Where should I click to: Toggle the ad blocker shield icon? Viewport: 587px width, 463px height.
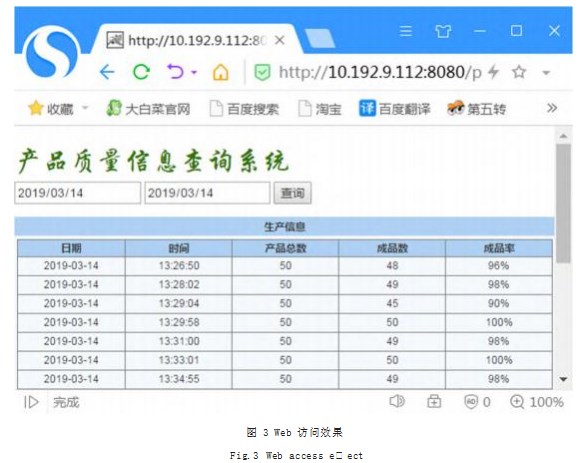coord(471,402)
